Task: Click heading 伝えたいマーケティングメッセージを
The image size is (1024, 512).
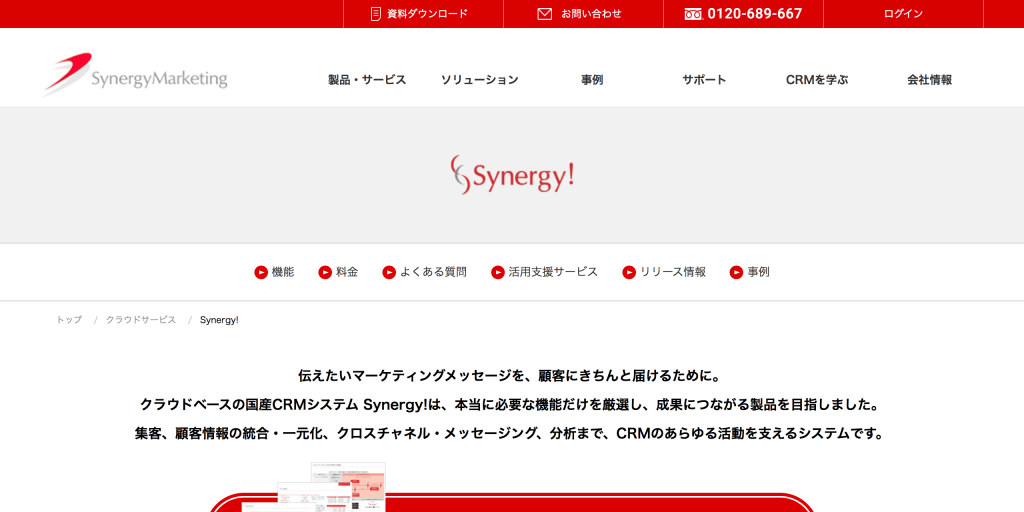Action: click(512, 376)
